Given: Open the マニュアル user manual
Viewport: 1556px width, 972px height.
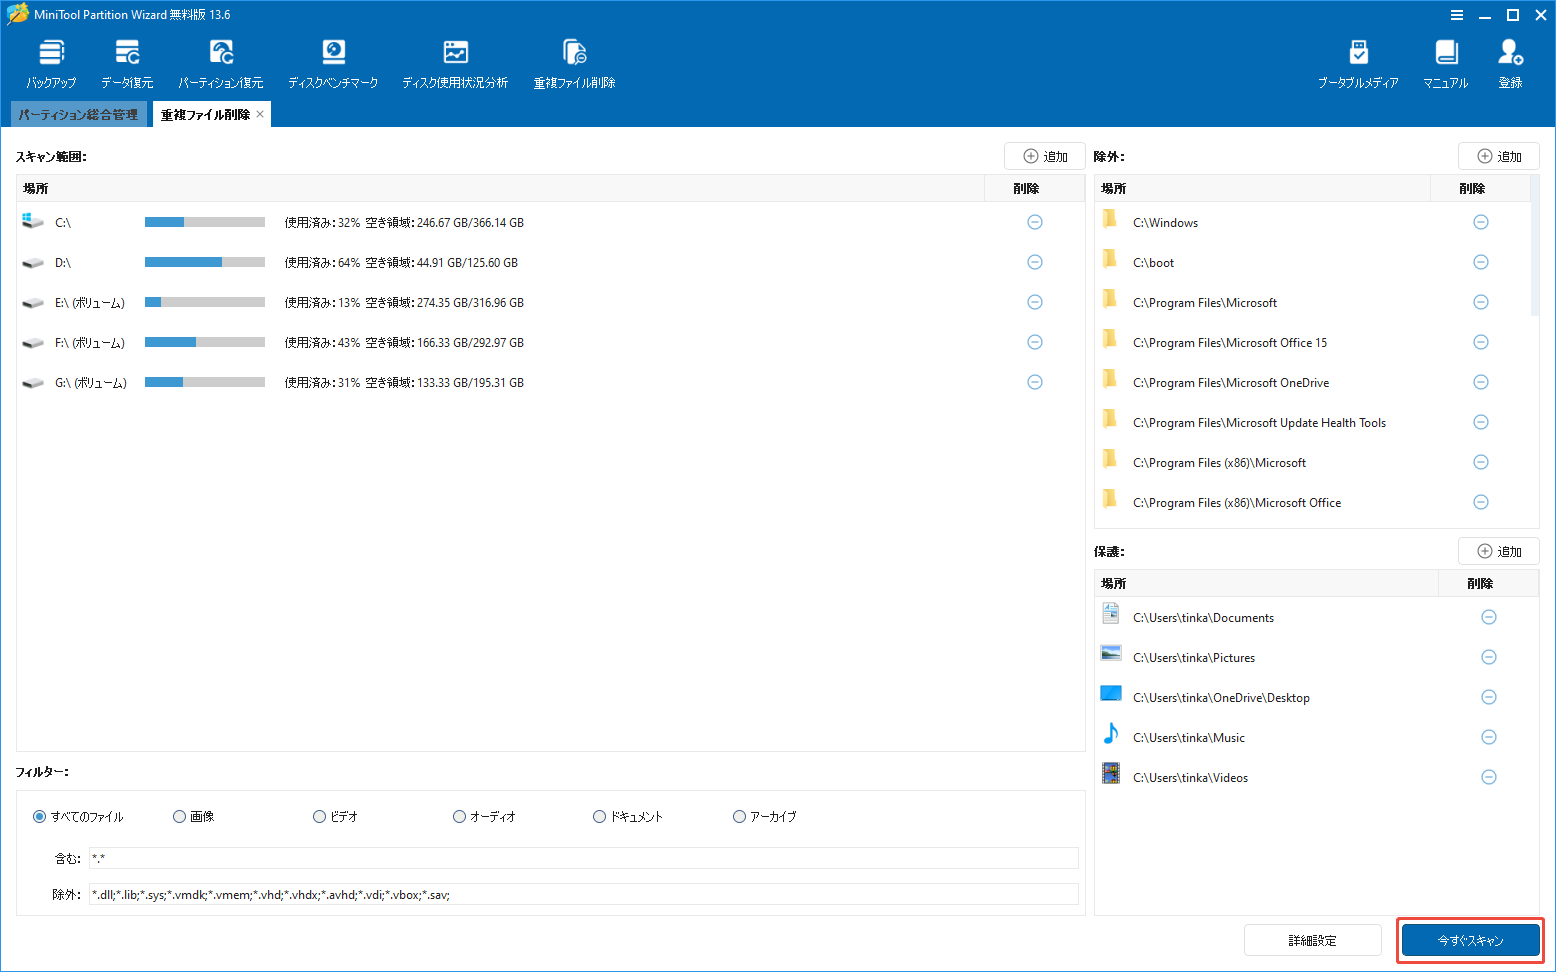Looking at the screenshot, I should (1444, 60).
